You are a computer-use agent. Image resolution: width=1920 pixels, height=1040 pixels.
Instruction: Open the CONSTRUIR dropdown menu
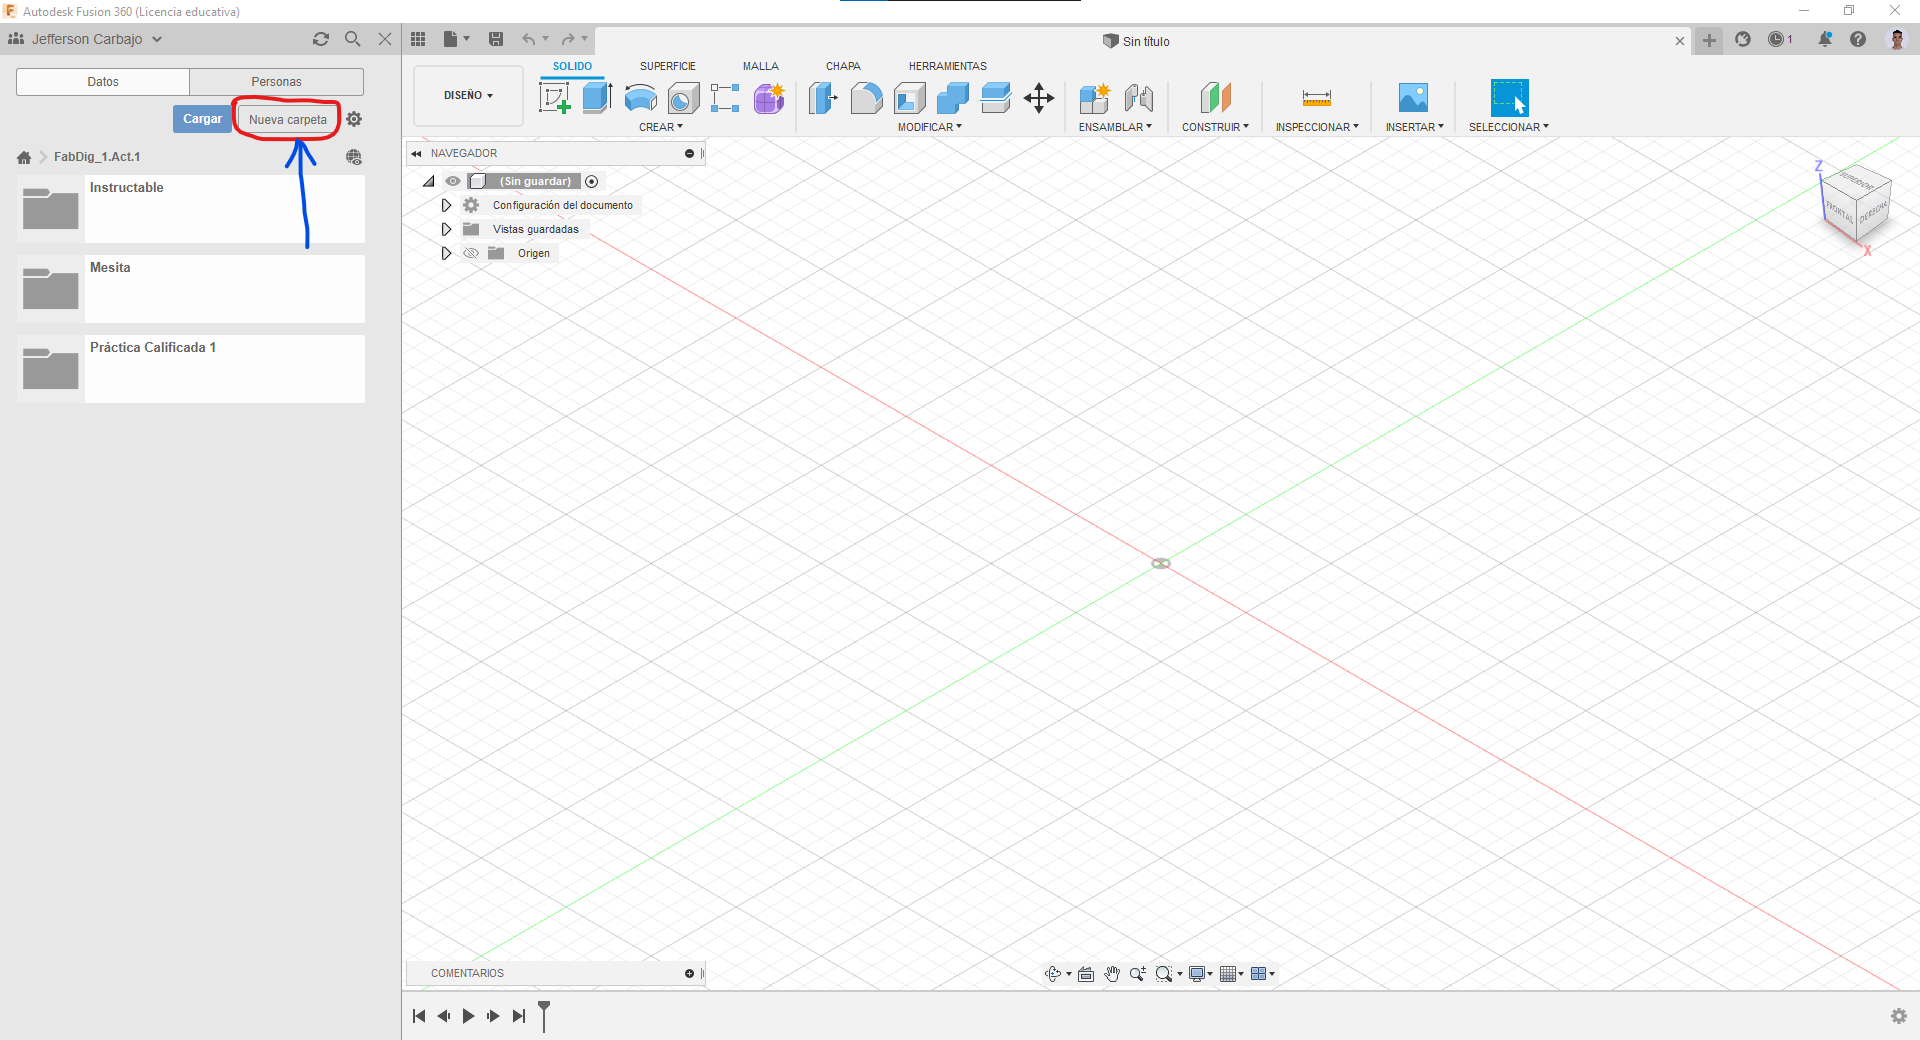[1215, 127]
